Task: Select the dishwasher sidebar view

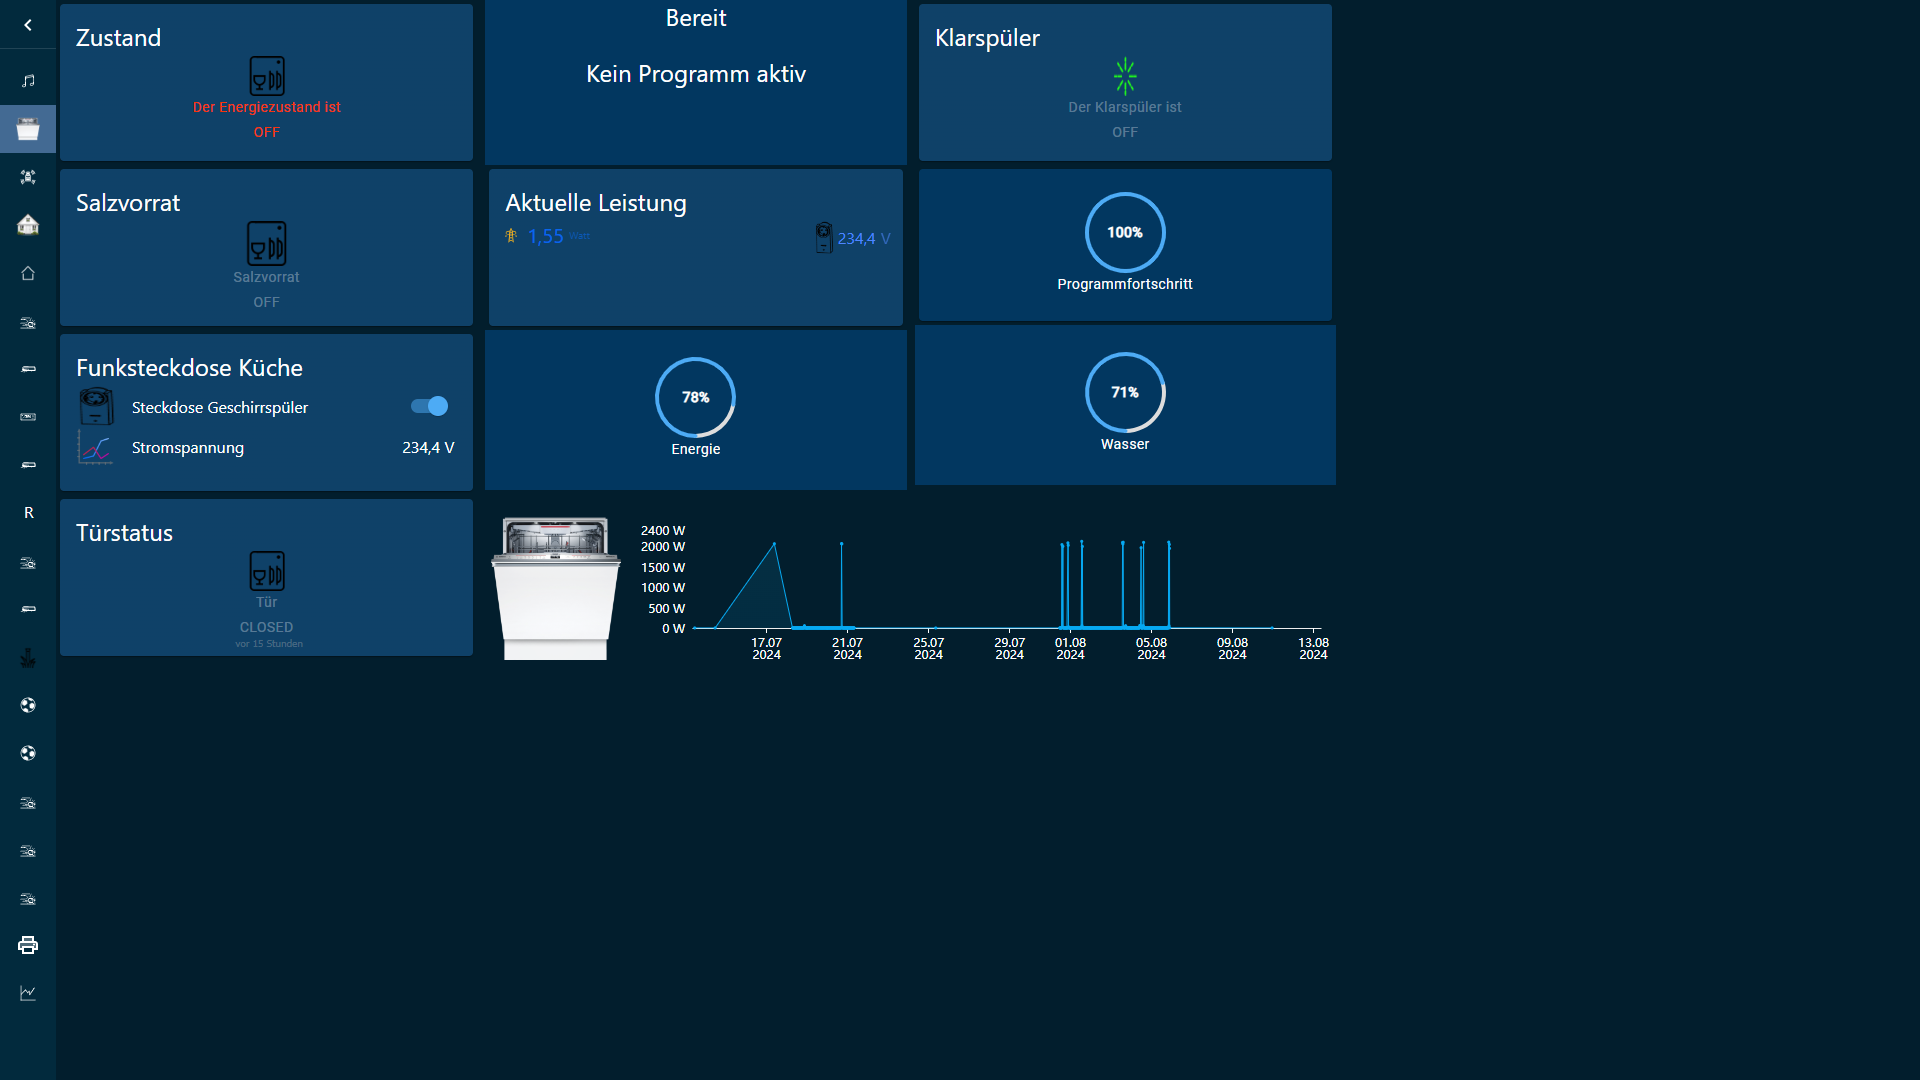Action: (28, 129)
